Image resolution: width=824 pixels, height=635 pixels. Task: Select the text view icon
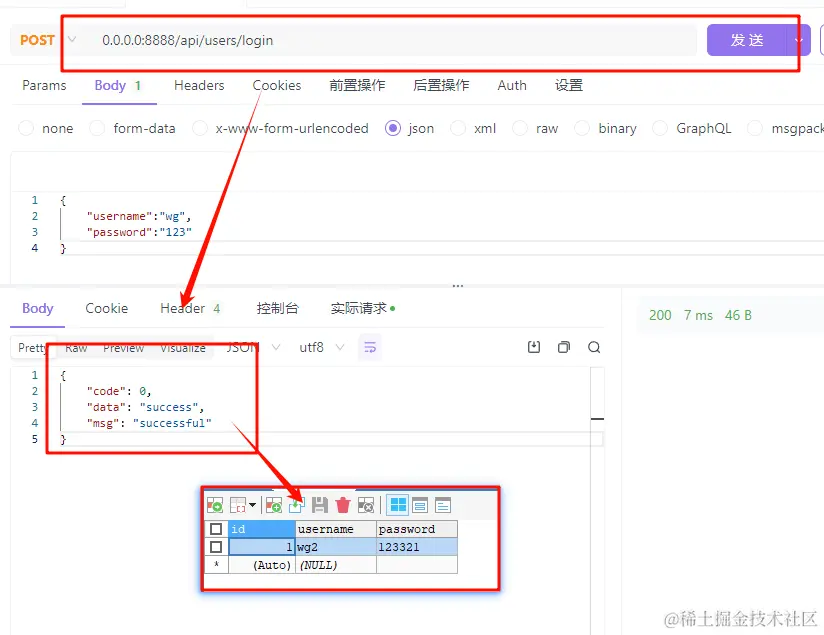[x=443, y=505]
